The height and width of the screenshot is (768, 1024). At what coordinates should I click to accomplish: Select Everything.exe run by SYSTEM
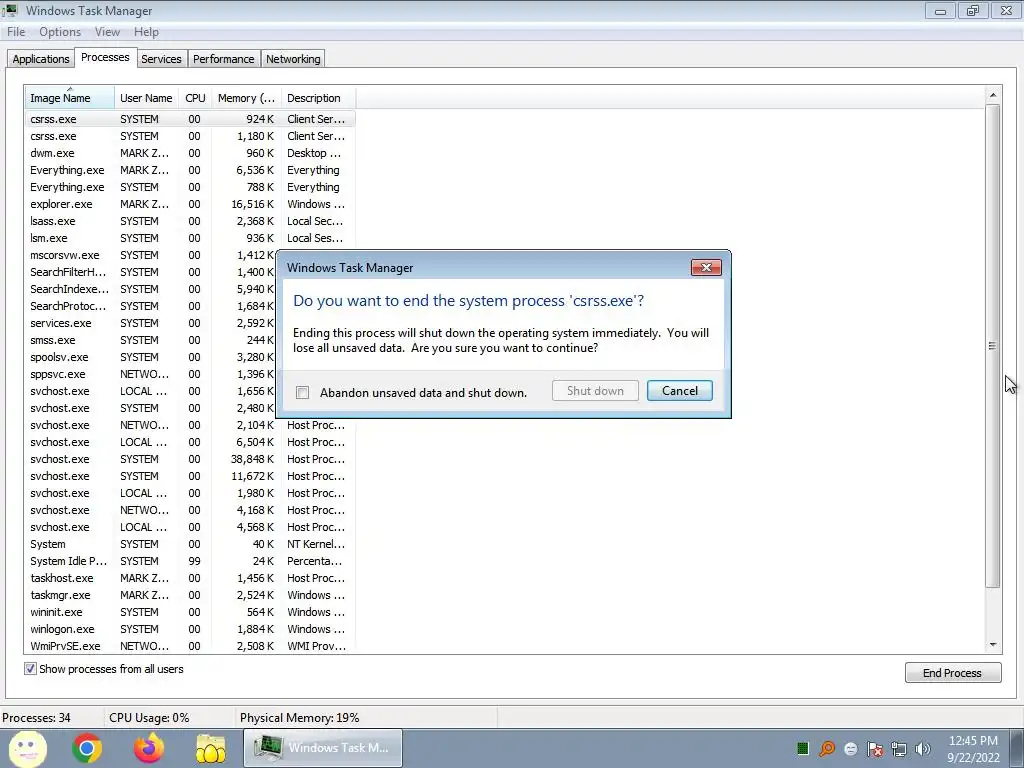pyautogui.click(x=190, y=187)
